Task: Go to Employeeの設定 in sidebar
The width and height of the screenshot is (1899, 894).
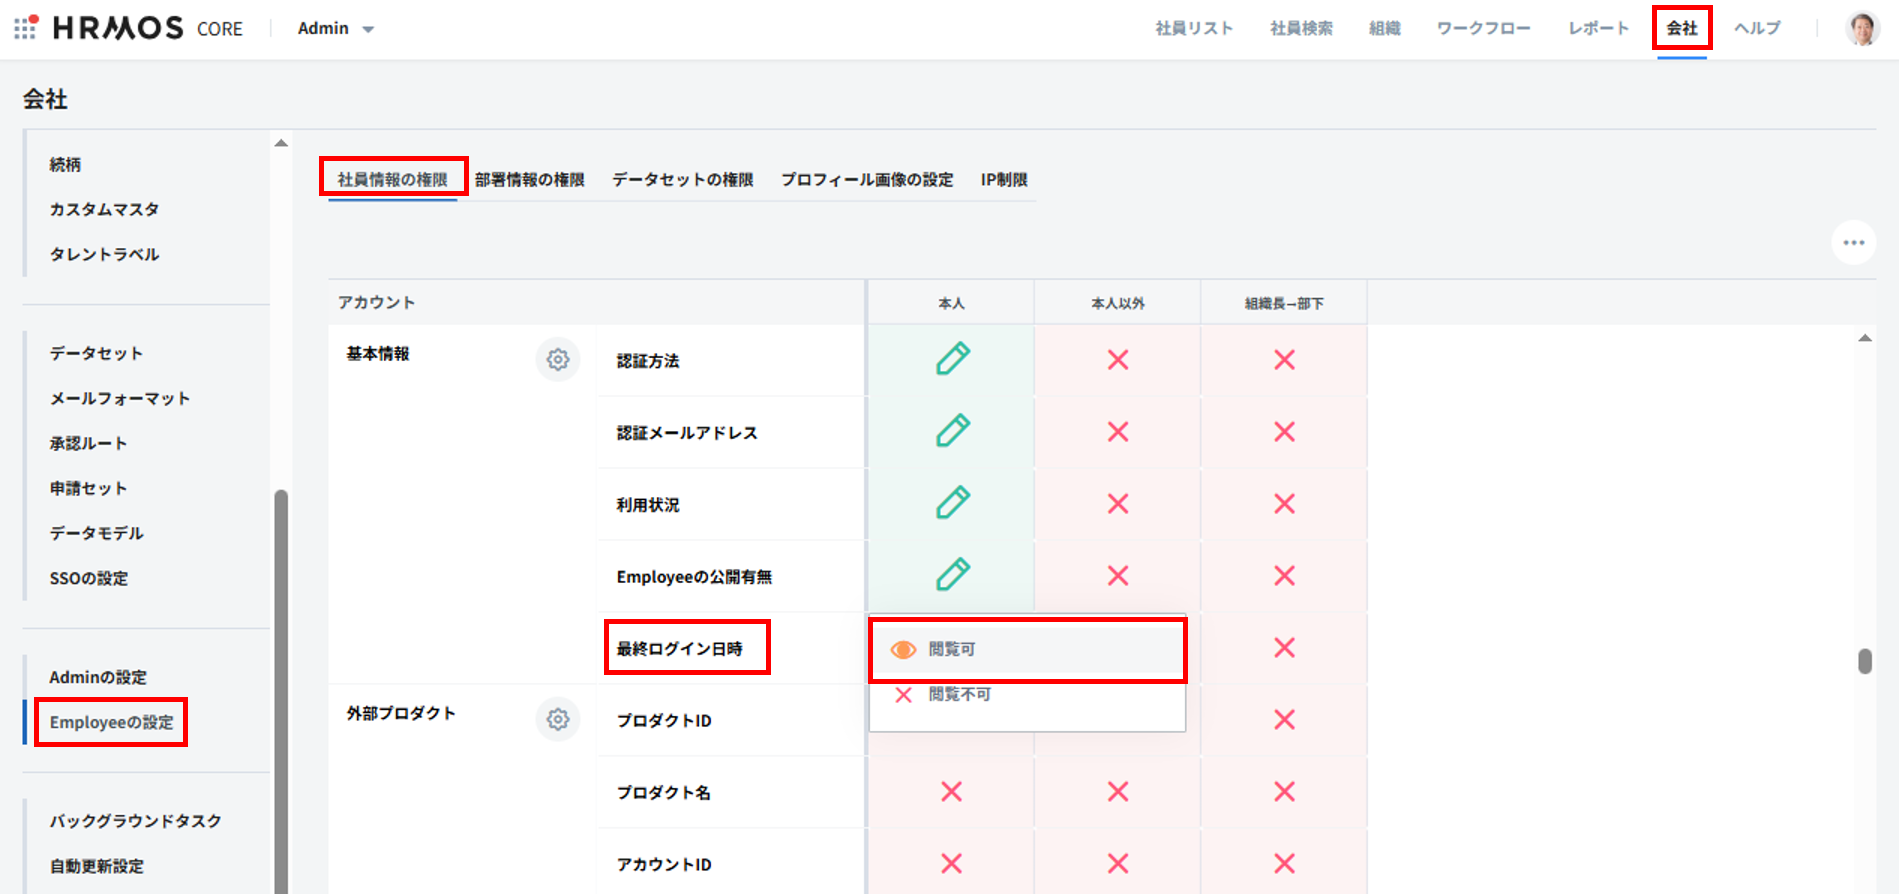Action: (111, 722)
